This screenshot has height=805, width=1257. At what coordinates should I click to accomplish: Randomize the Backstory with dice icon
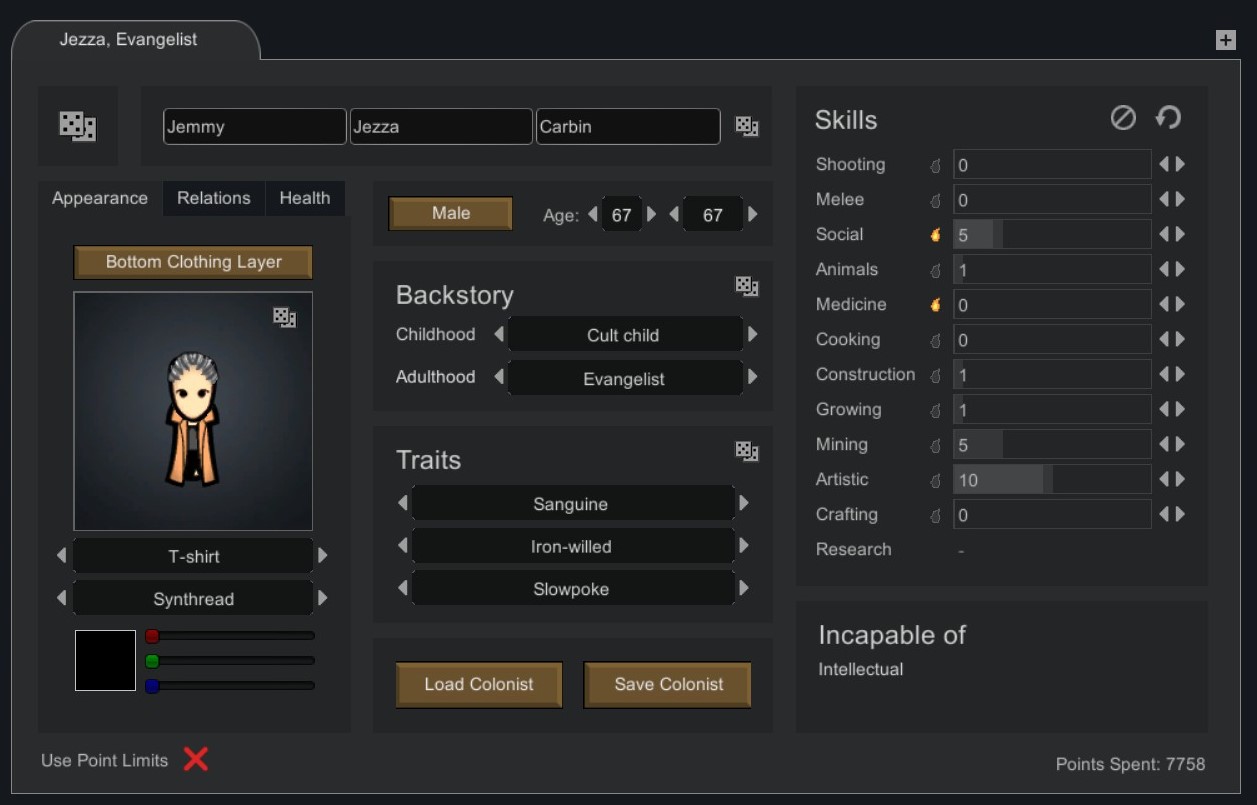pos(747,286)
